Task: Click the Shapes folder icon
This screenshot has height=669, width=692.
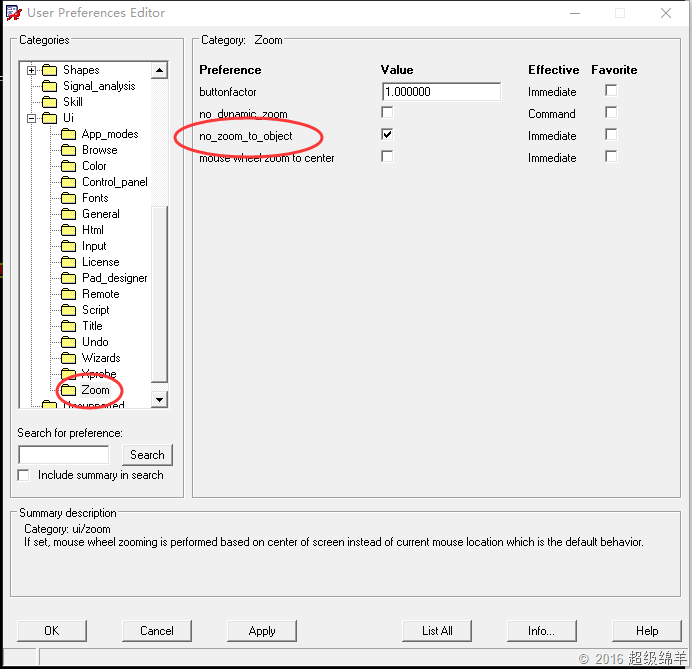Action: click(x=50, y=70)
